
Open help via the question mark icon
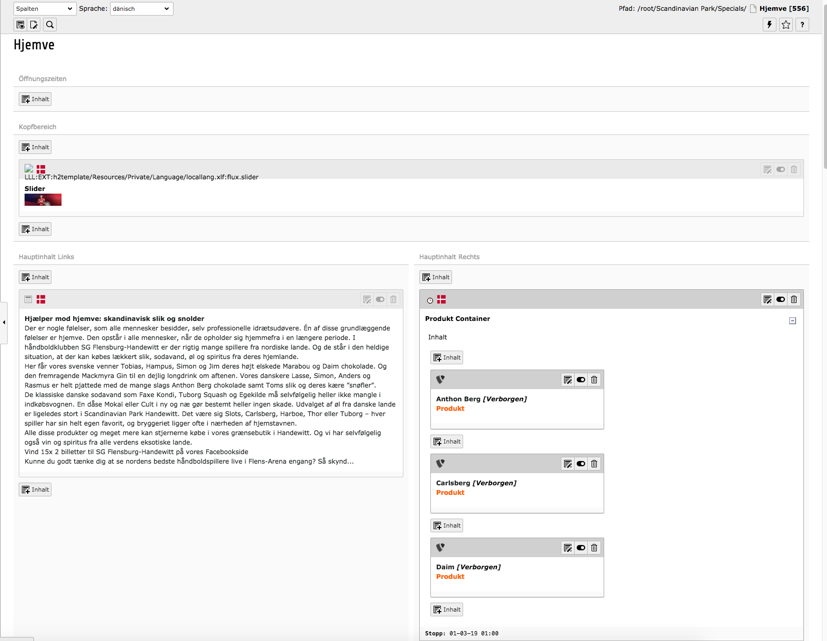click(x=802, y=25)
